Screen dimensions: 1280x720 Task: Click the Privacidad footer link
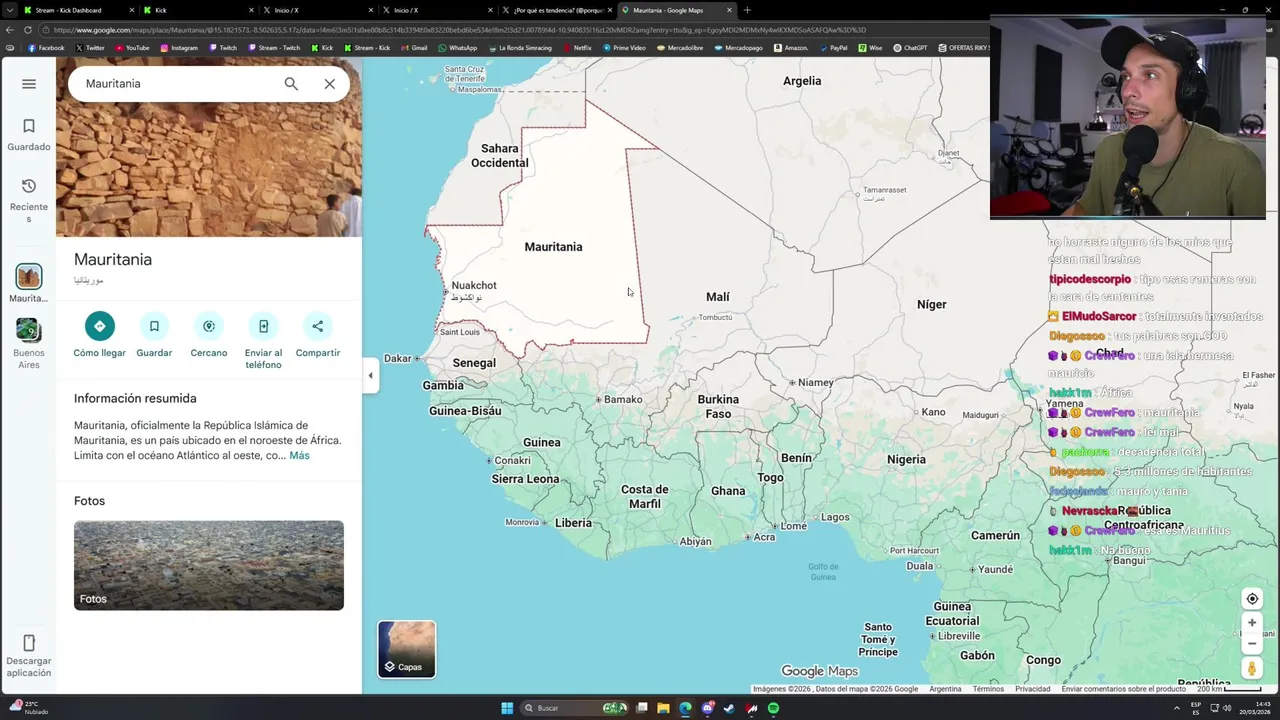click(1033, 689)
